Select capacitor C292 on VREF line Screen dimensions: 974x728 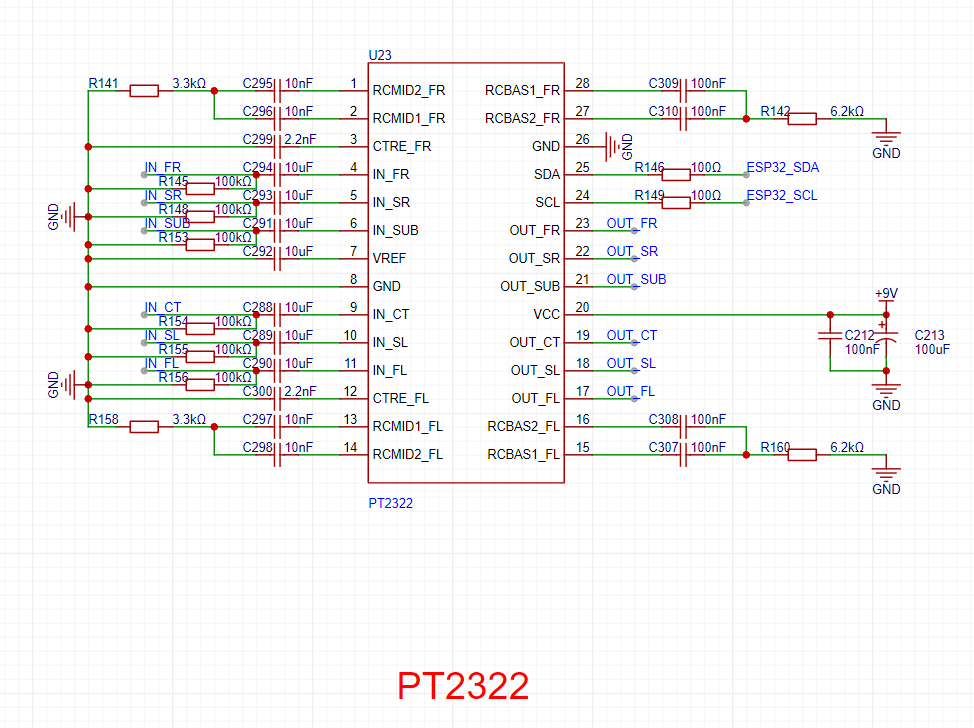click(x=277, y=259)
